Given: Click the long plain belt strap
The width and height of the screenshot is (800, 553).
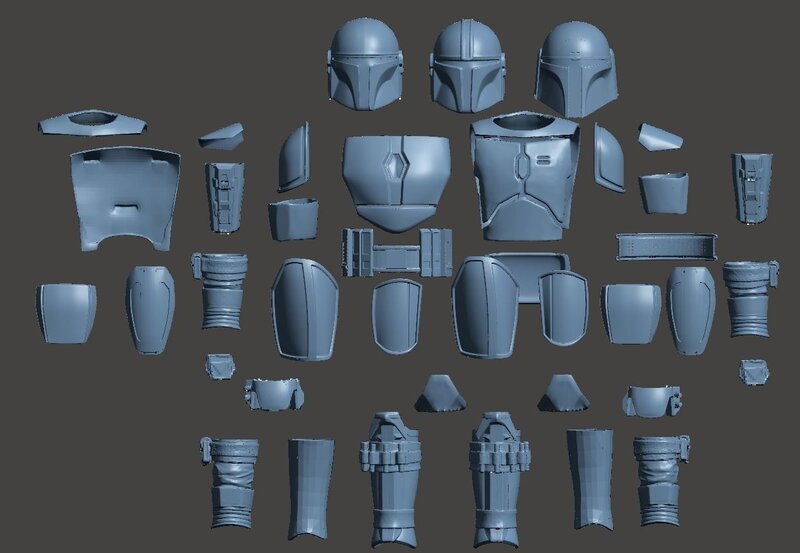Looking at the screenshot, I should coord(666,247).
